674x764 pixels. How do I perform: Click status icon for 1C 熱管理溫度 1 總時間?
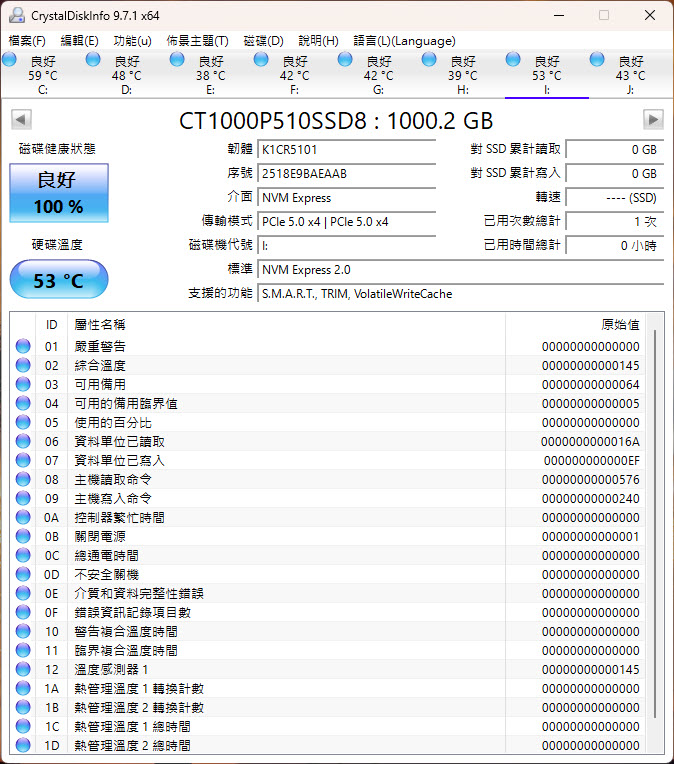pyautogui.click(x=23, y=726)
